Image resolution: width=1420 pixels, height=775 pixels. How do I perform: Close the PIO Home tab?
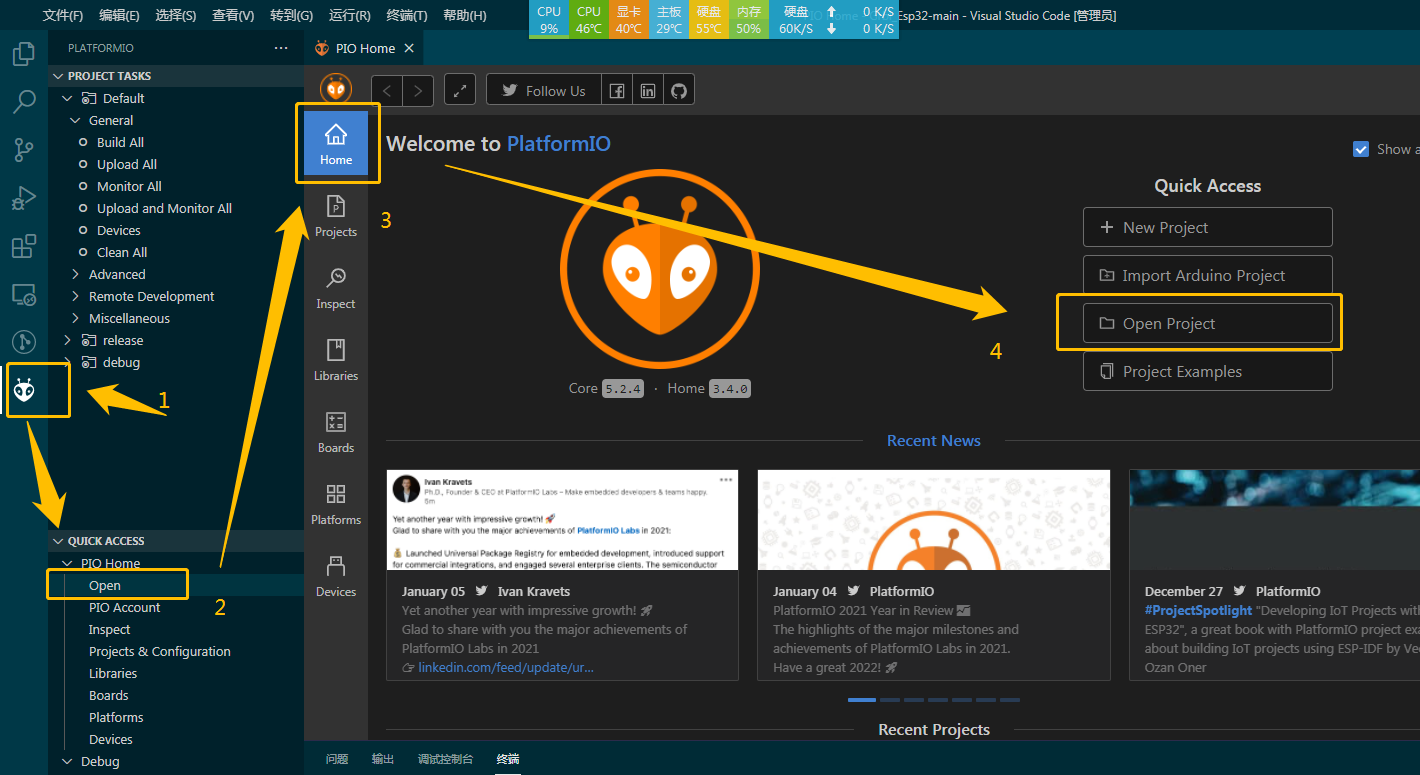[408, 48]
